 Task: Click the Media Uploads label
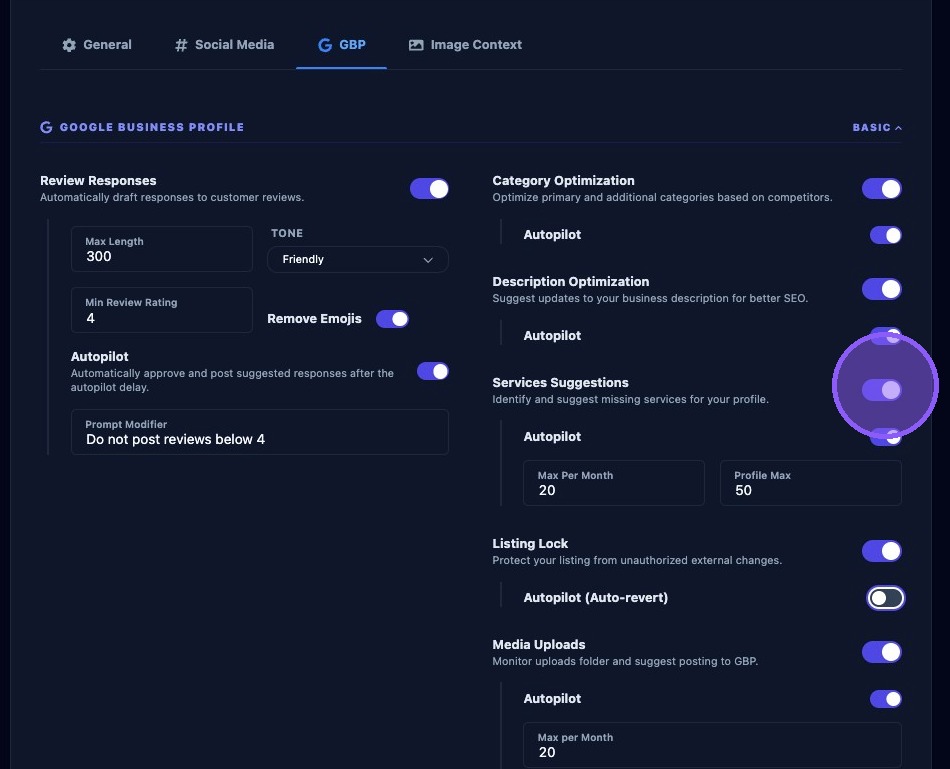[x=539, y=645]
